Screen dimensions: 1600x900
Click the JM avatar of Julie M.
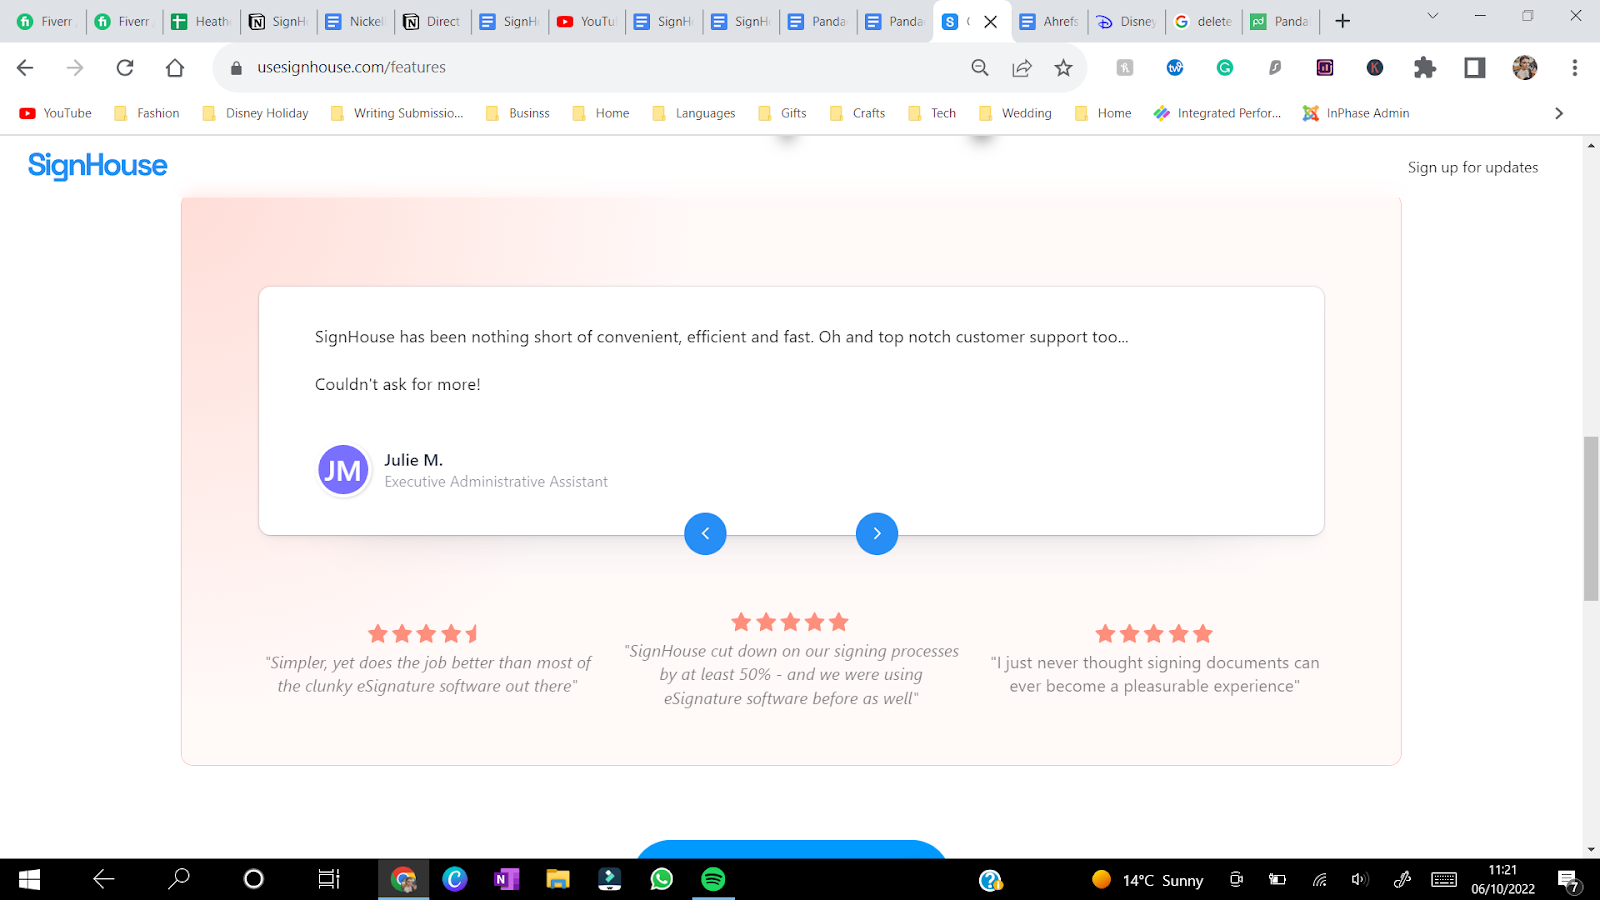[343, 470]
